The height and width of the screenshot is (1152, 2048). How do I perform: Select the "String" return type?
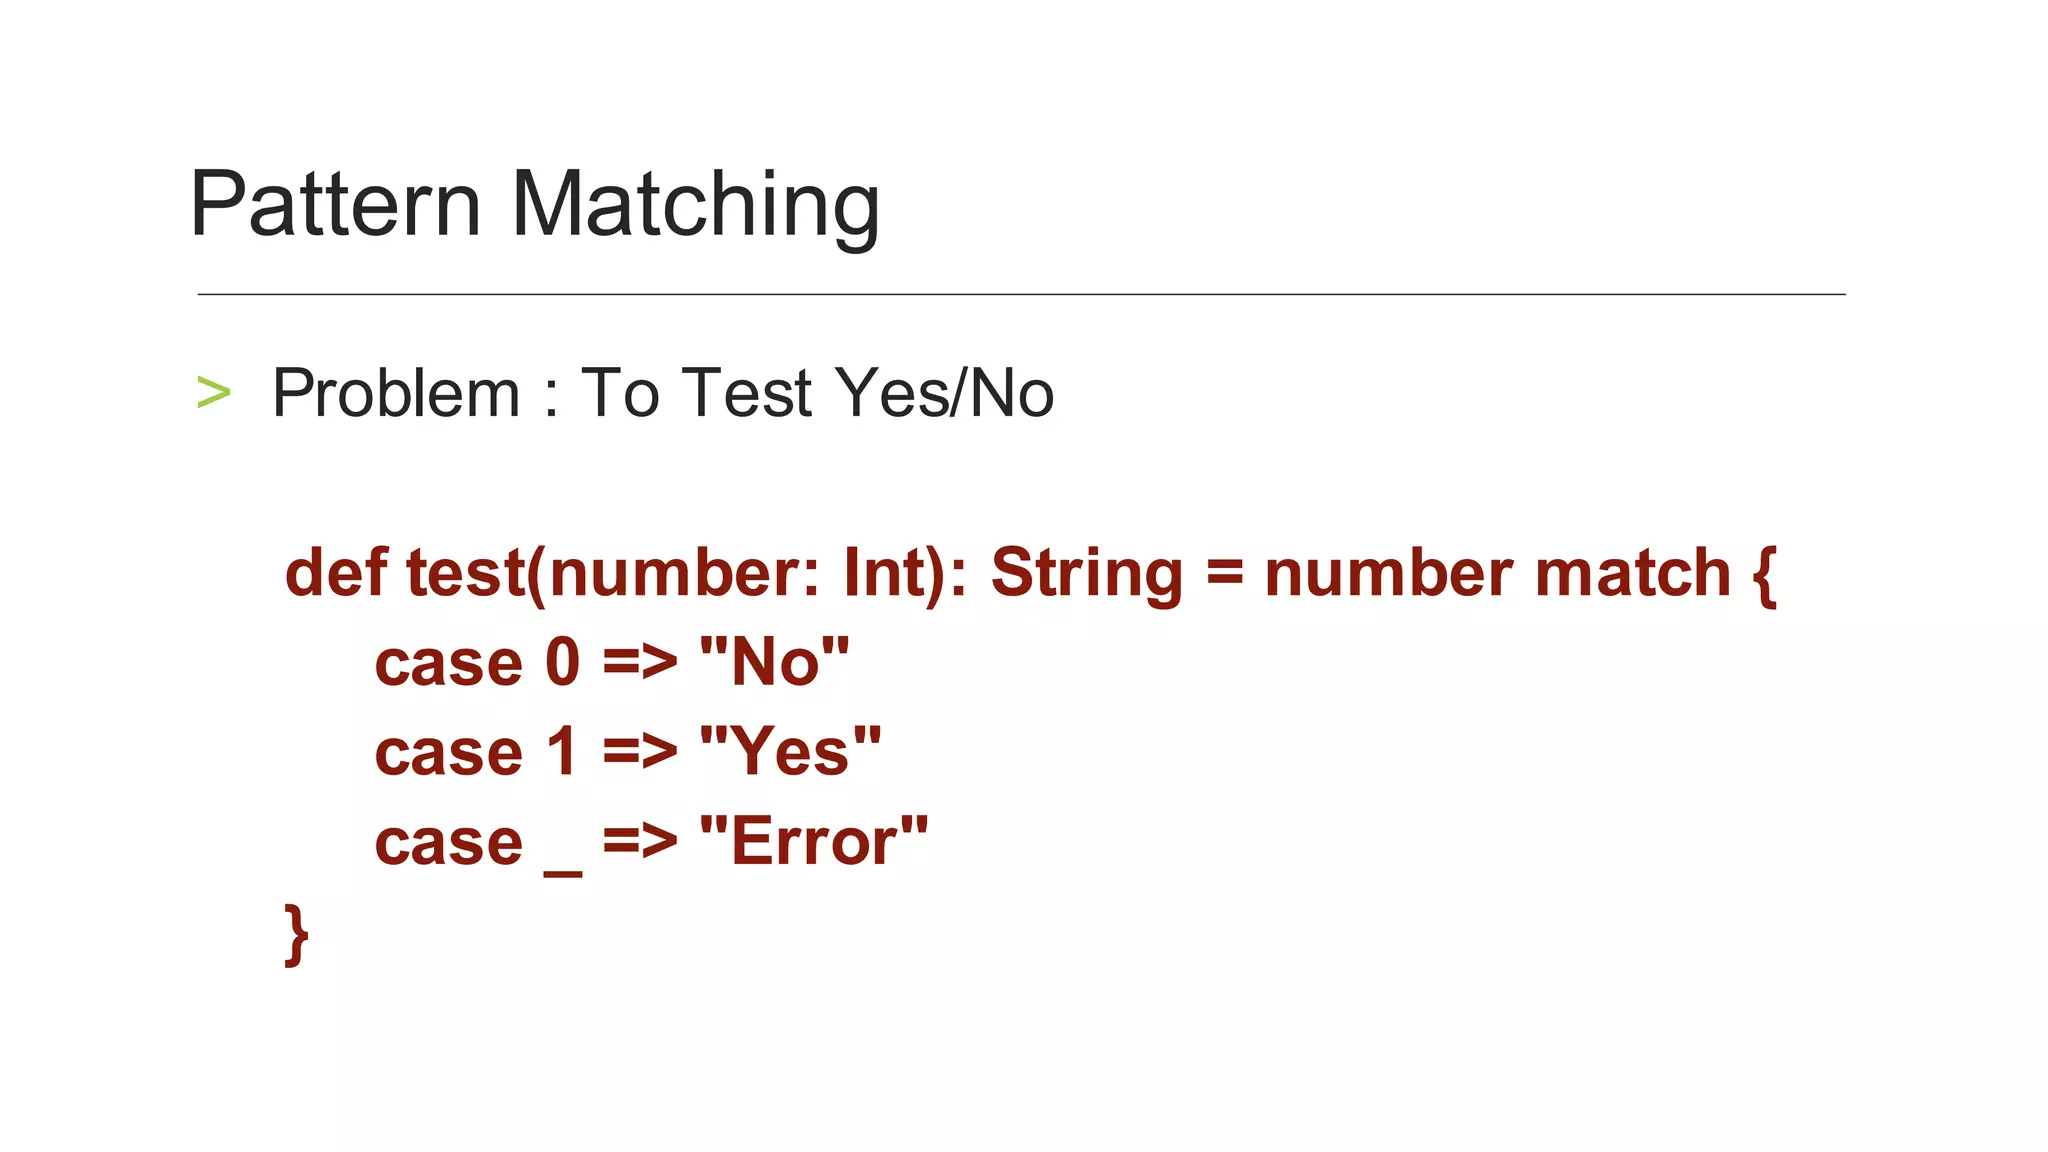tap(1087, 573)
